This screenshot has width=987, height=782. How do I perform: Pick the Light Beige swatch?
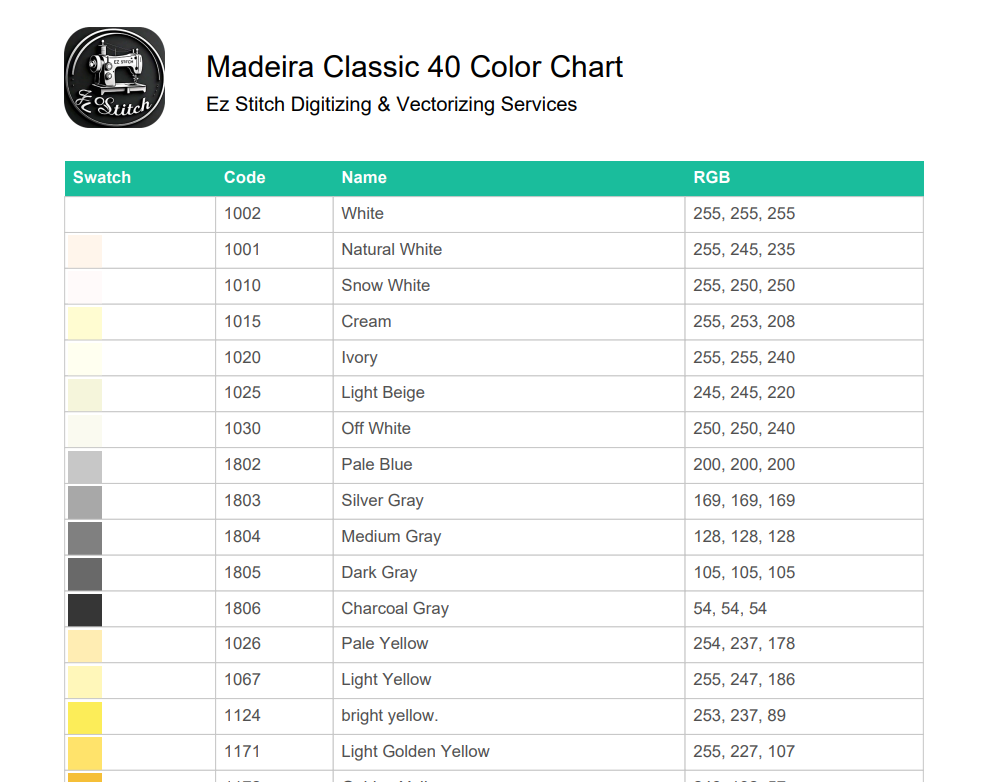point(85,394)
